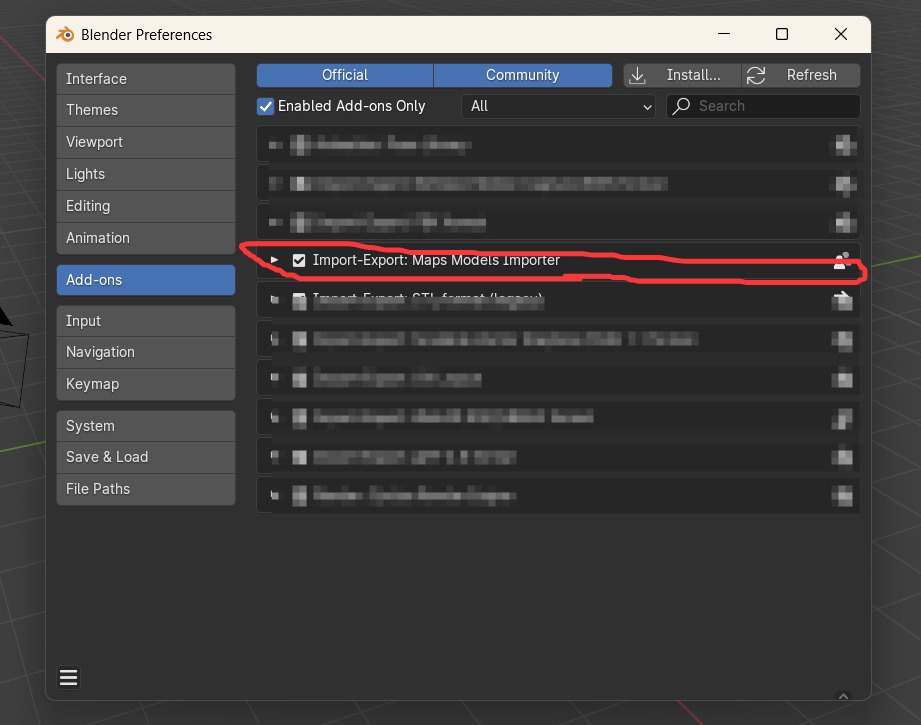
Task: Switch to the Community add-ons tab
Action: (522, 74)
